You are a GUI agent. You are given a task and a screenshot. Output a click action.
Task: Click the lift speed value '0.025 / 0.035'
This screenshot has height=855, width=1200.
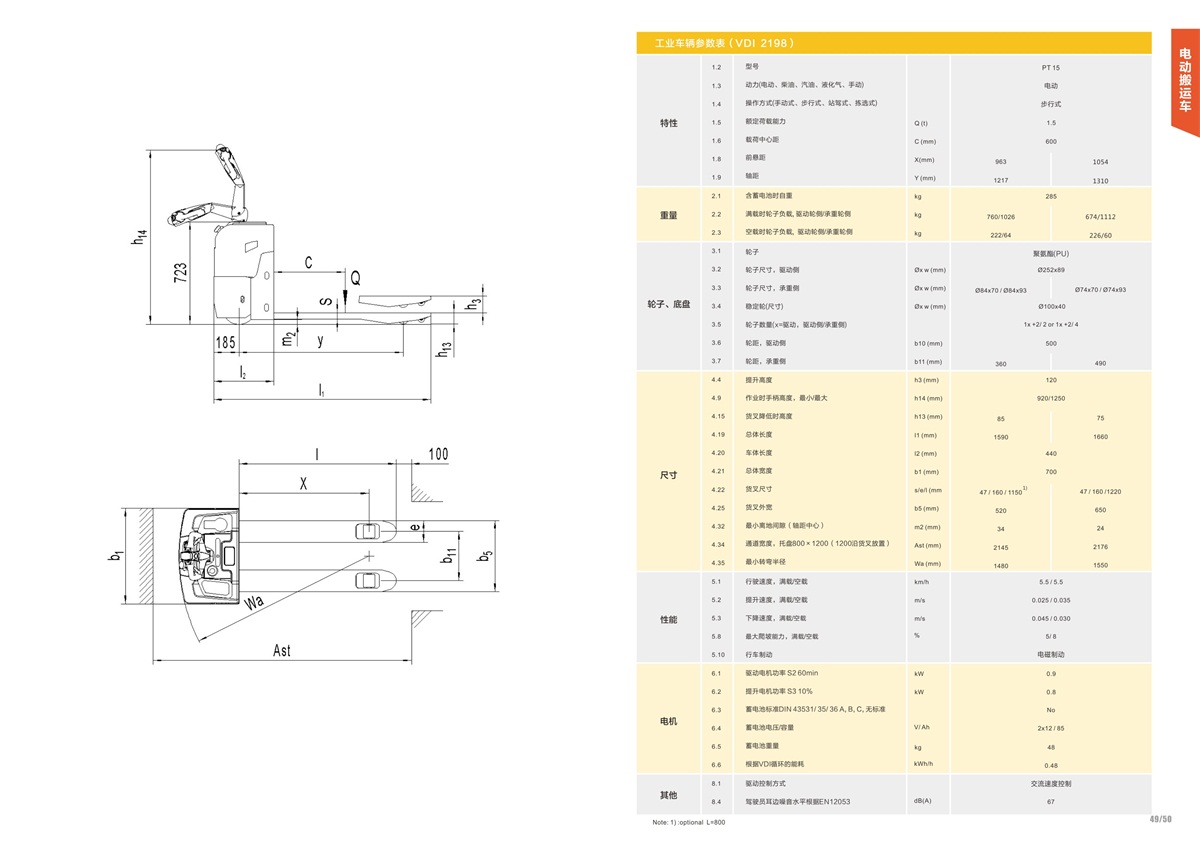pyautogui.click(x=1050, y=600)
